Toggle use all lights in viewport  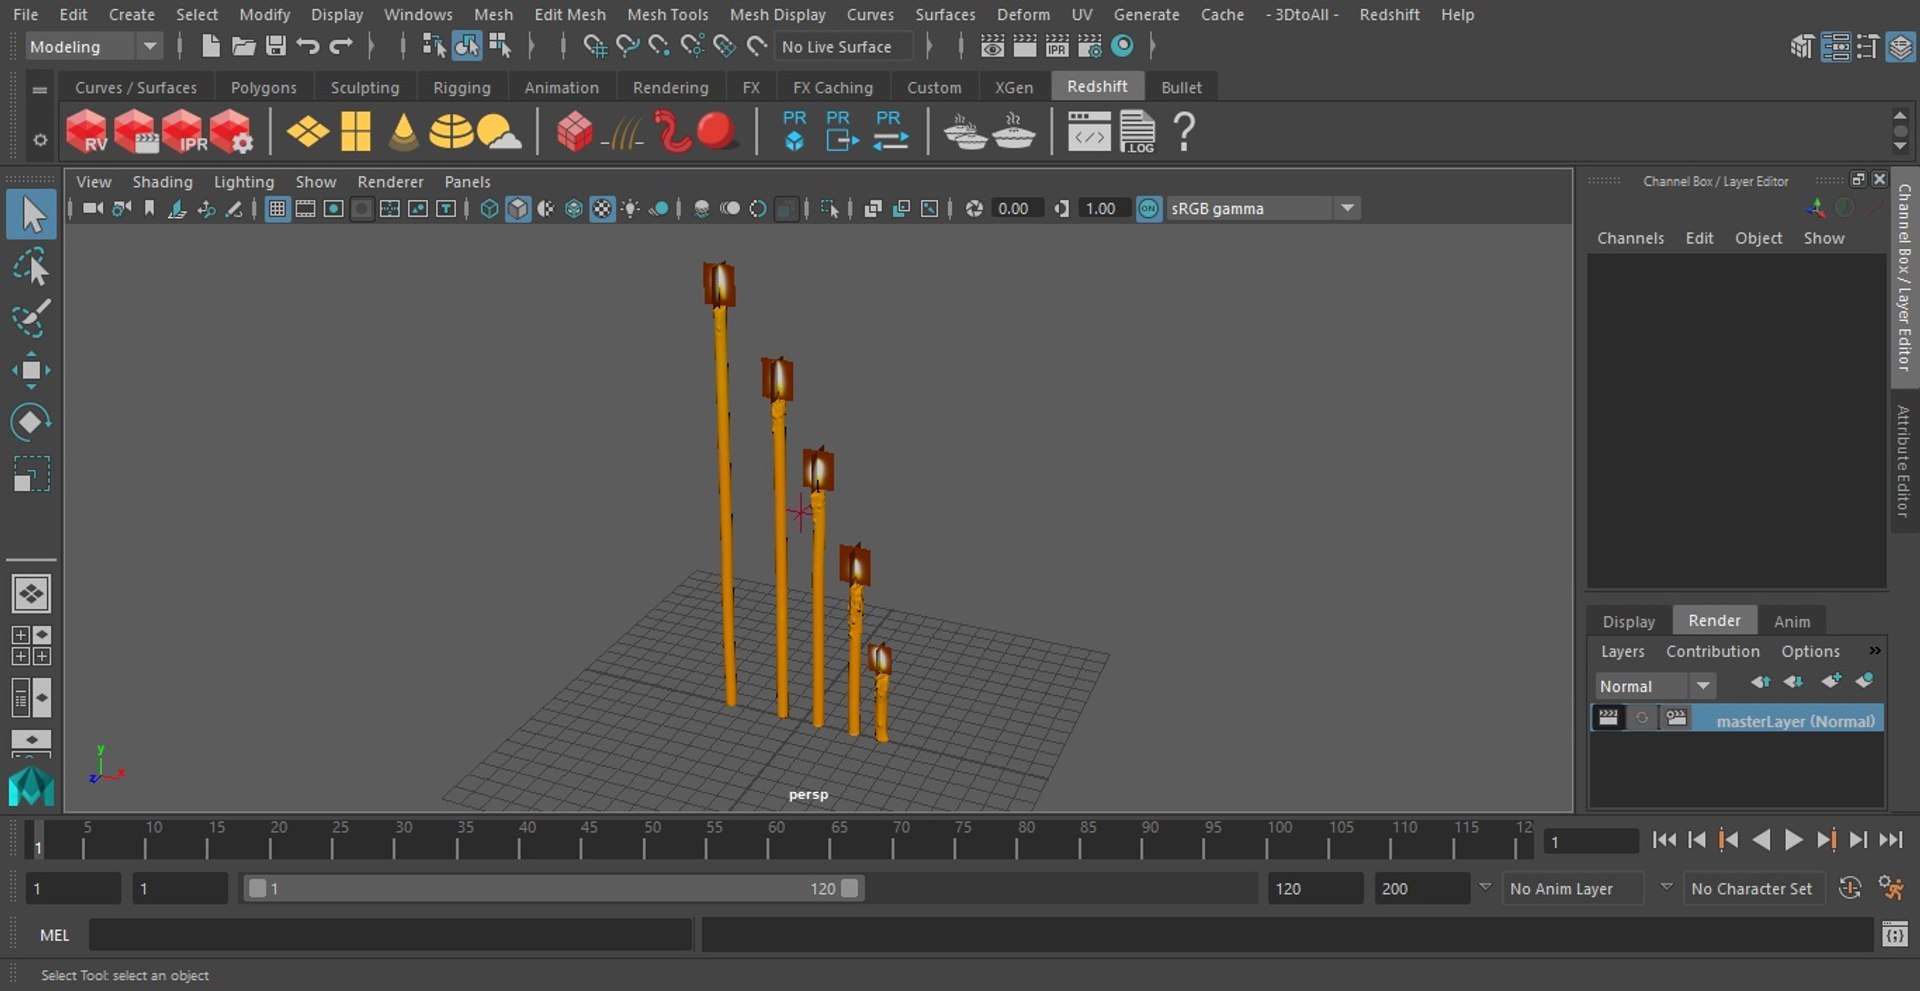pos(630,209)
